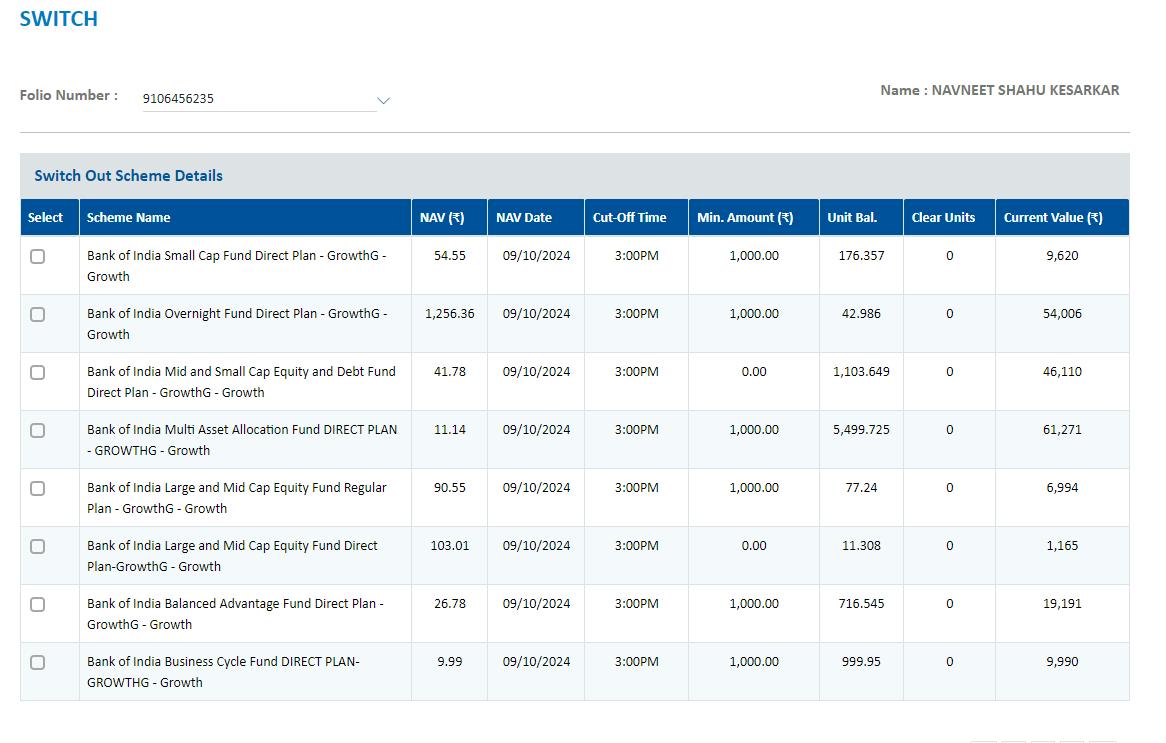Image resolution: width=1166 pixels, height=743 pixels.
Task: Click NAV value 1,256.36
Action: (450, 313)
